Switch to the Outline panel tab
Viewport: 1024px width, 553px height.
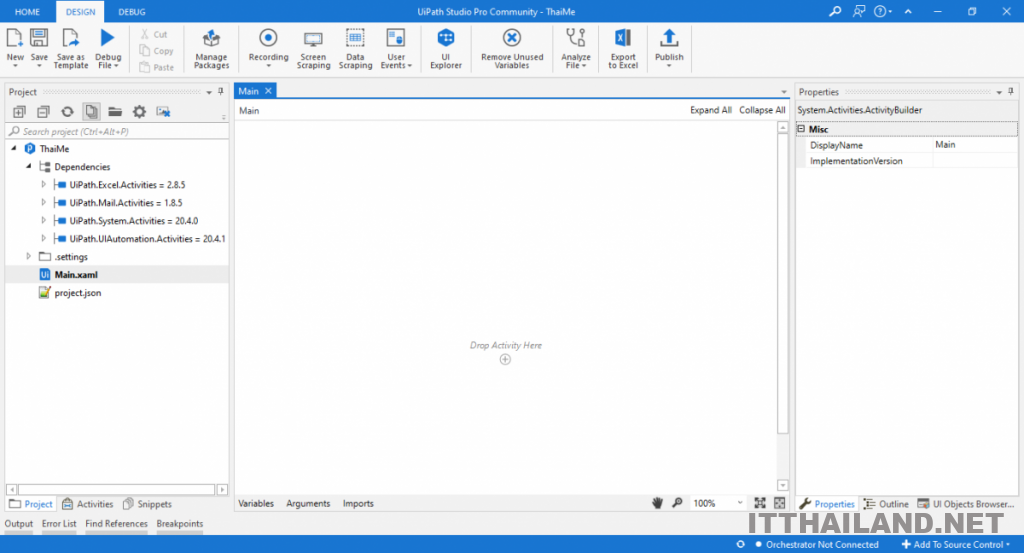(886, 504)
